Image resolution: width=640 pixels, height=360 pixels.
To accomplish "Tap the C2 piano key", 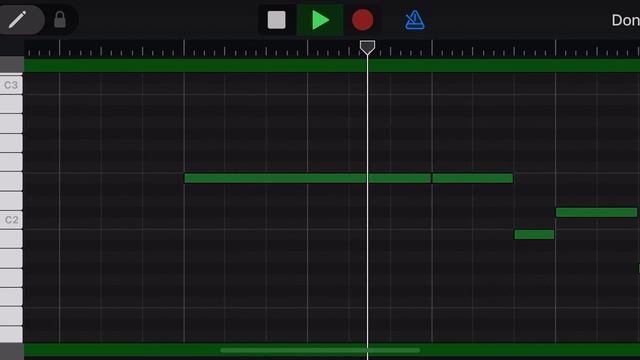I will coord(11,220).
